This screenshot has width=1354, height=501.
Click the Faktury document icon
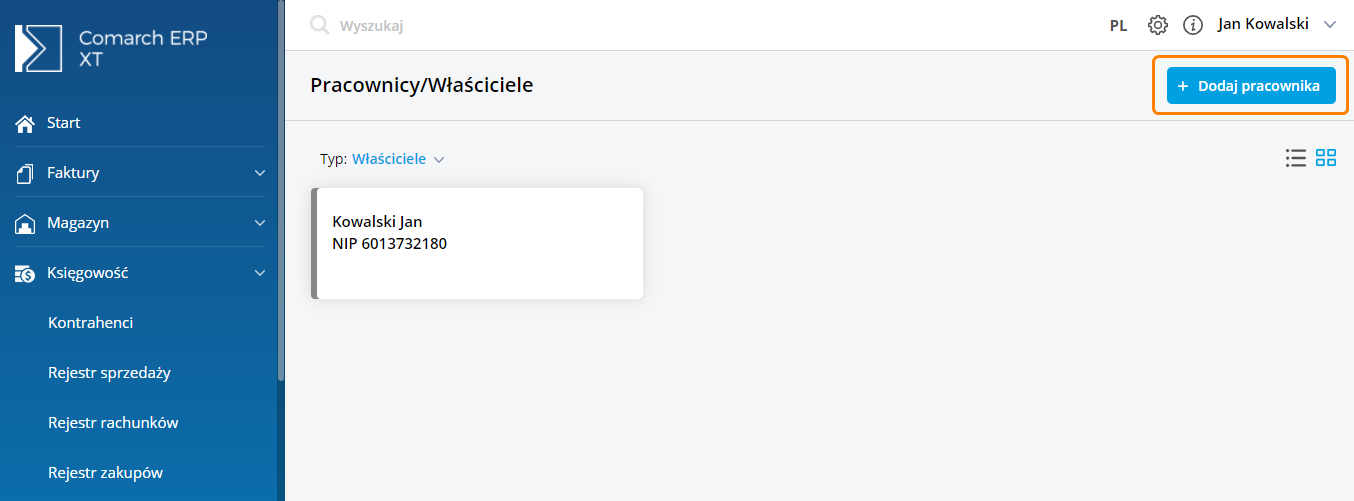tap(26, 173)
